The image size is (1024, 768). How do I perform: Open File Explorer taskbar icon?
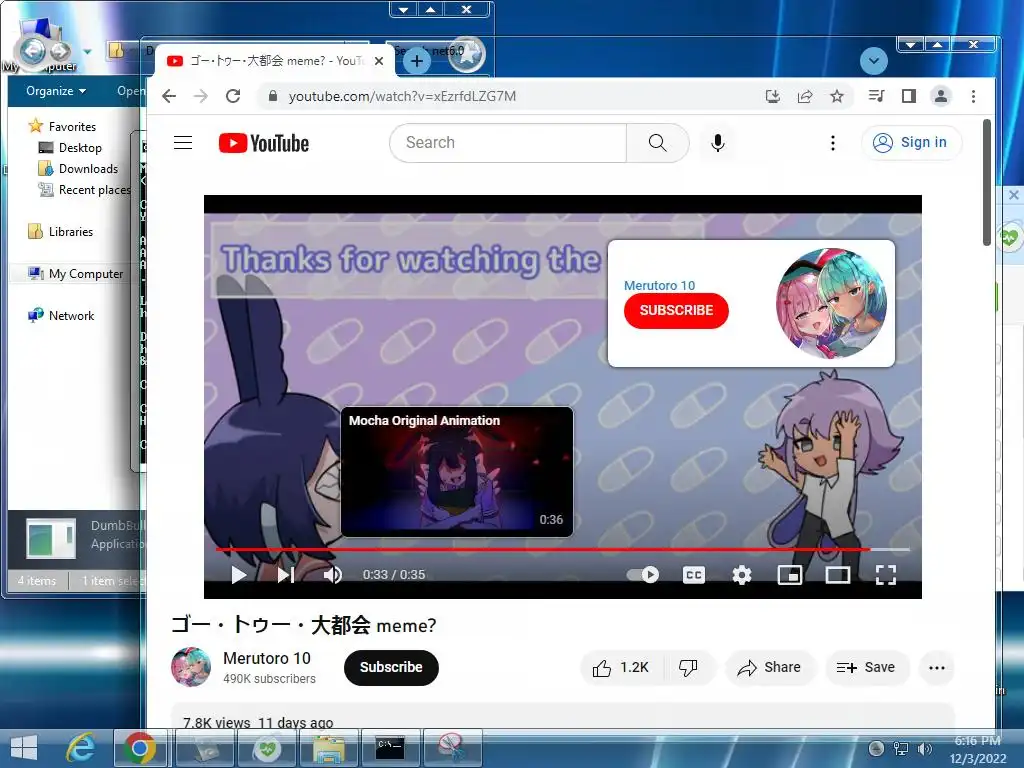[329, 748]
